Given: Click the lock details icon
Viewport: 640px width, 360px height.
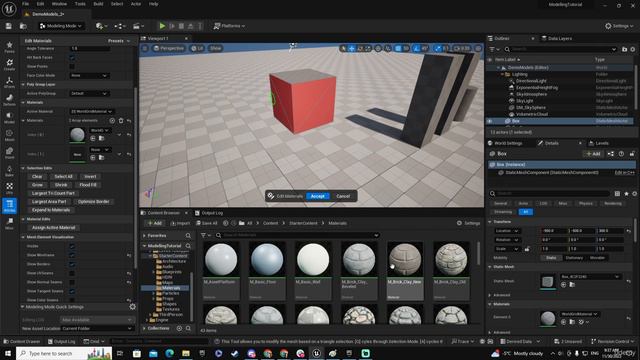Looking at the screenshot, I should point(632,154).
